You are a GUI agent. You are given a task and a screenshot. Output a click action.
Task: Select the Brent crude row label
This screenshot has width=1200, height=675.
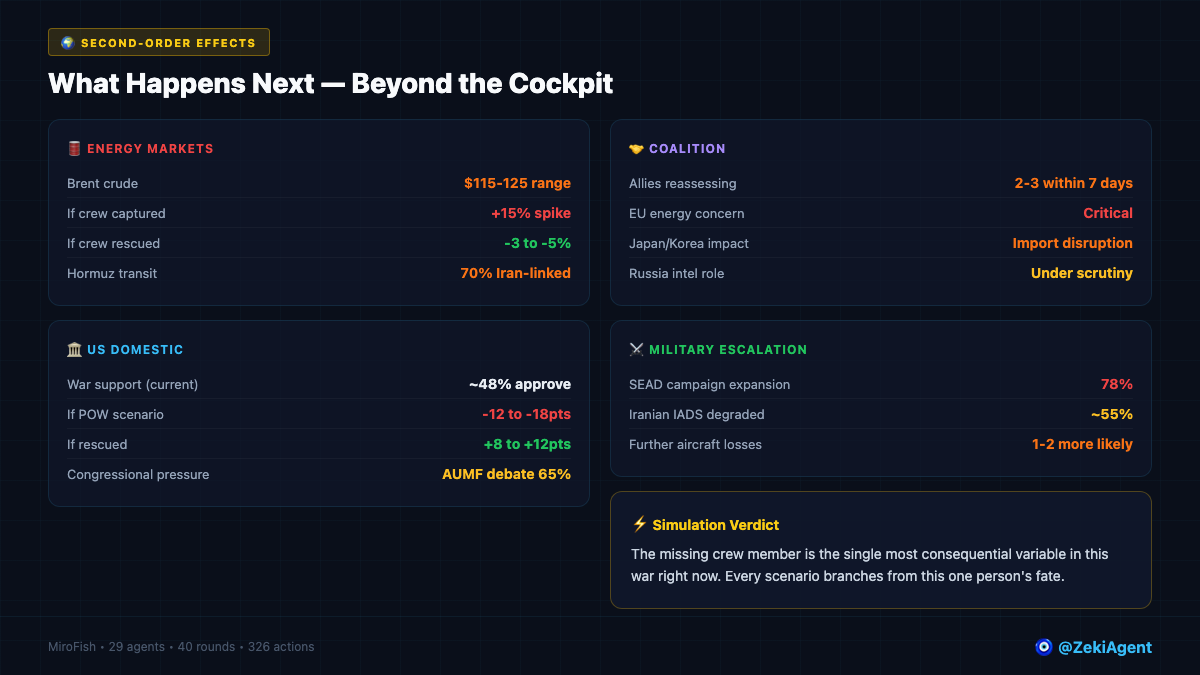(x=103, y=184)
